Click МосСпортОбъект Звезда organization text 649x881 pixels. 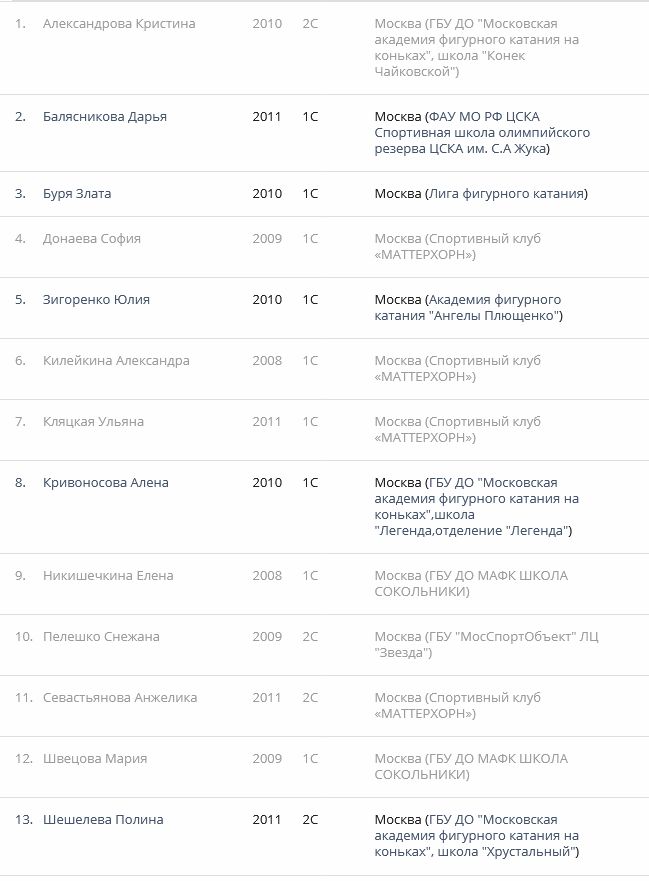[x=486, y=645]
